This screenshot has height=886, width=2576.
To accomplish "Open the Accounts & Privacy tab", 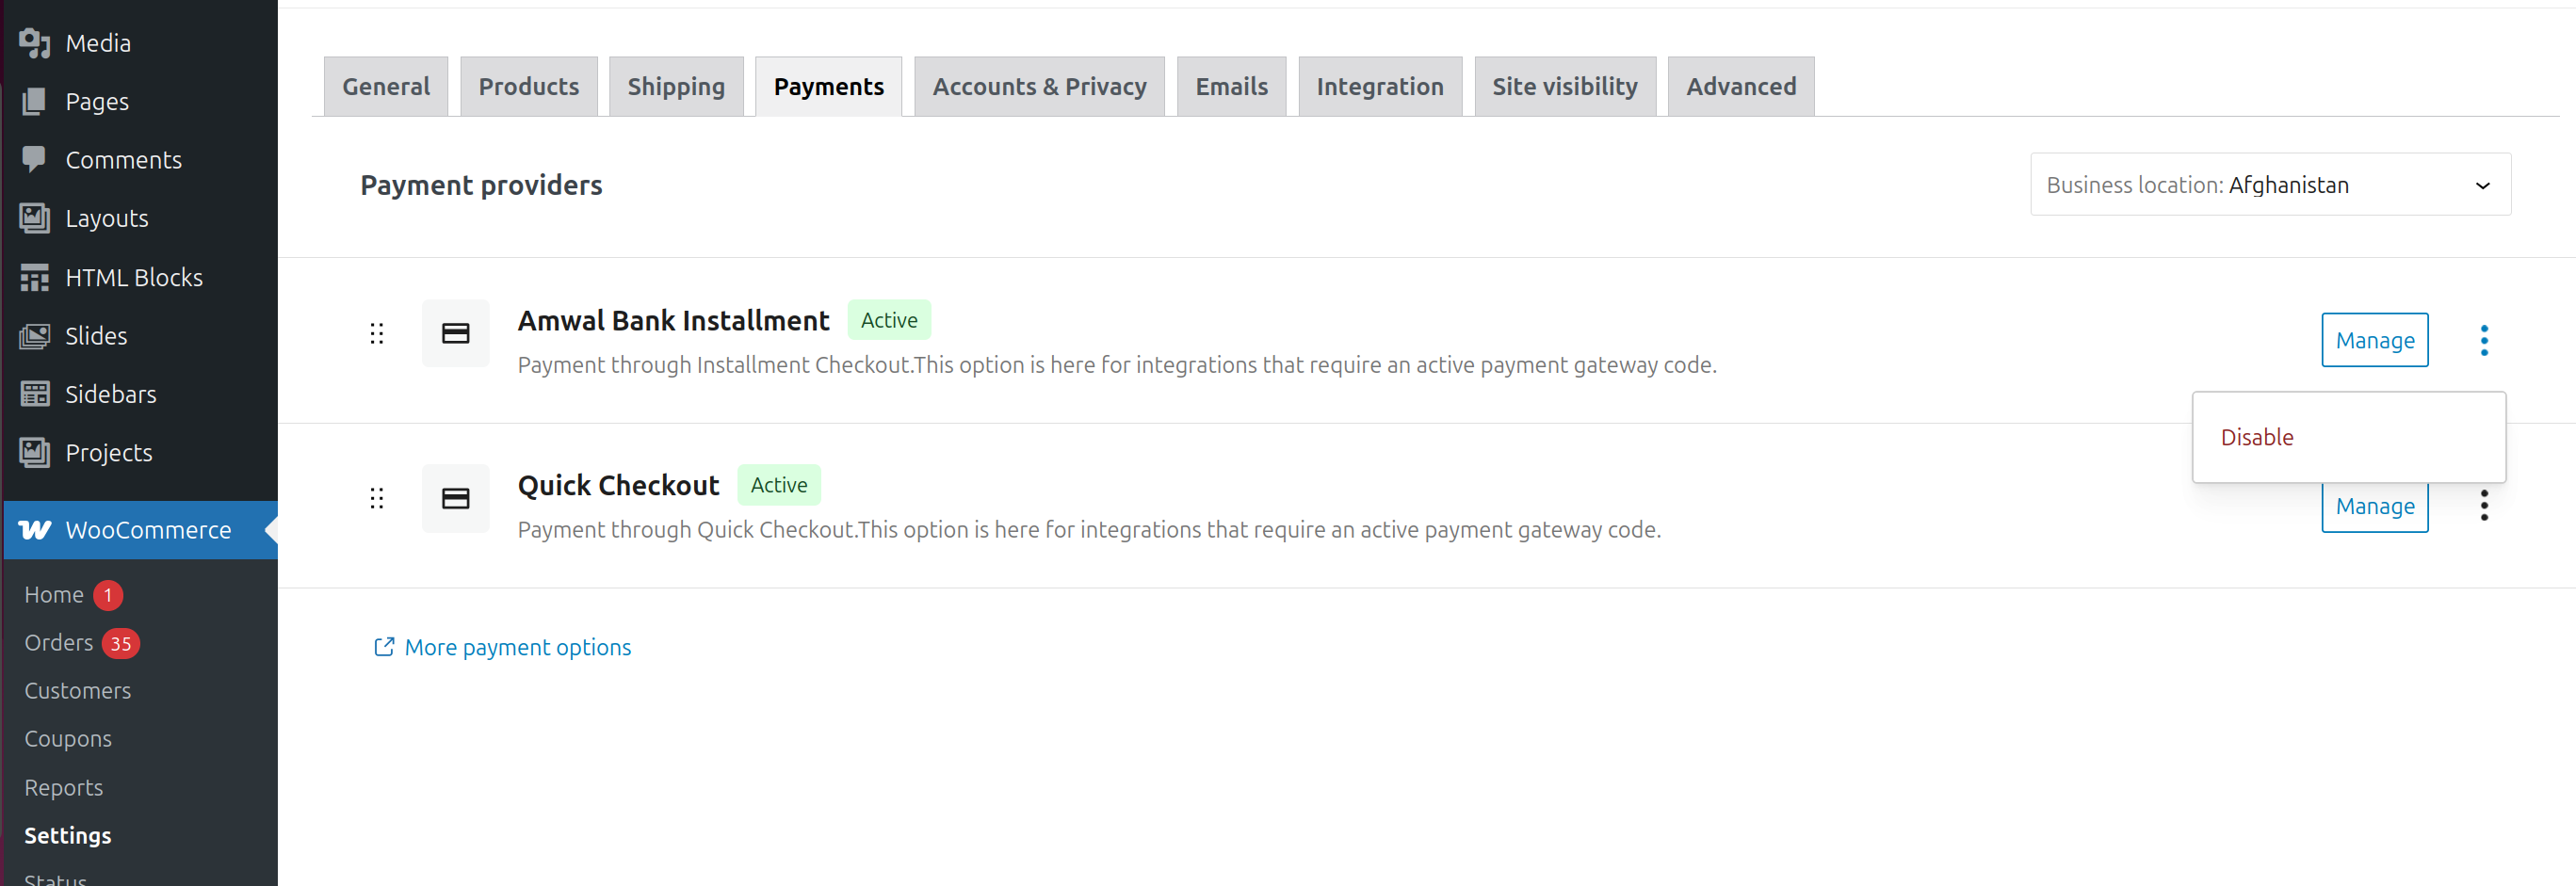I will point(1040,87).
